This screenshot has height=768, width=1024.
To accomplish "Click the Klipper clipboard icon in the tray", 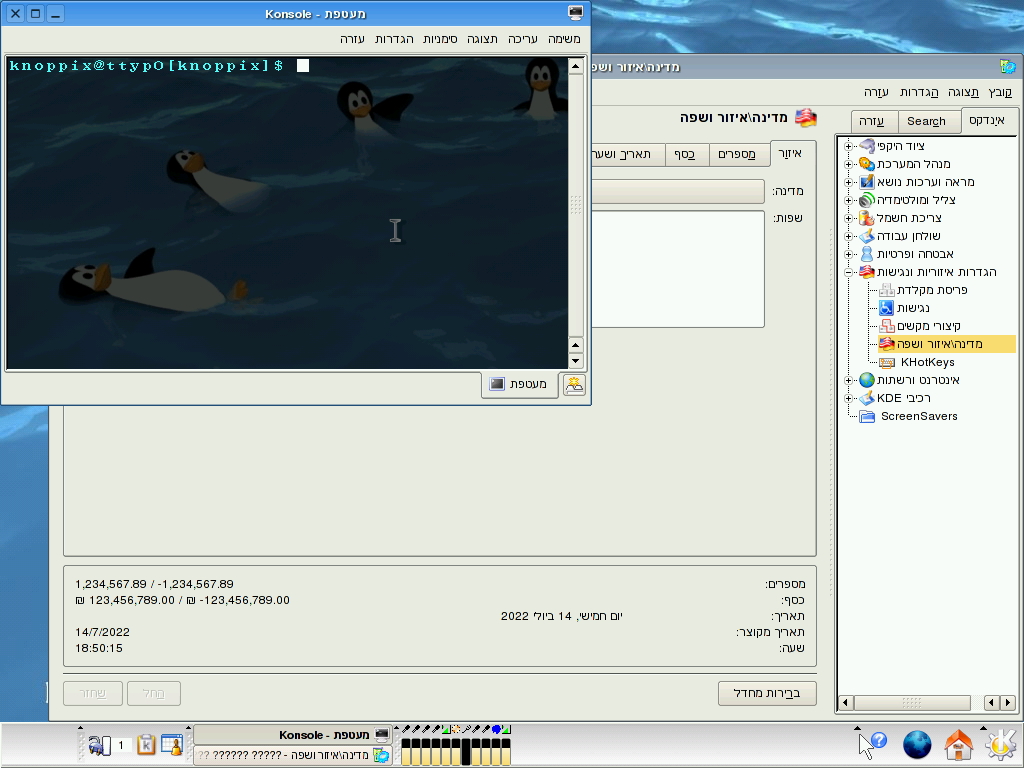I will 146,744.
